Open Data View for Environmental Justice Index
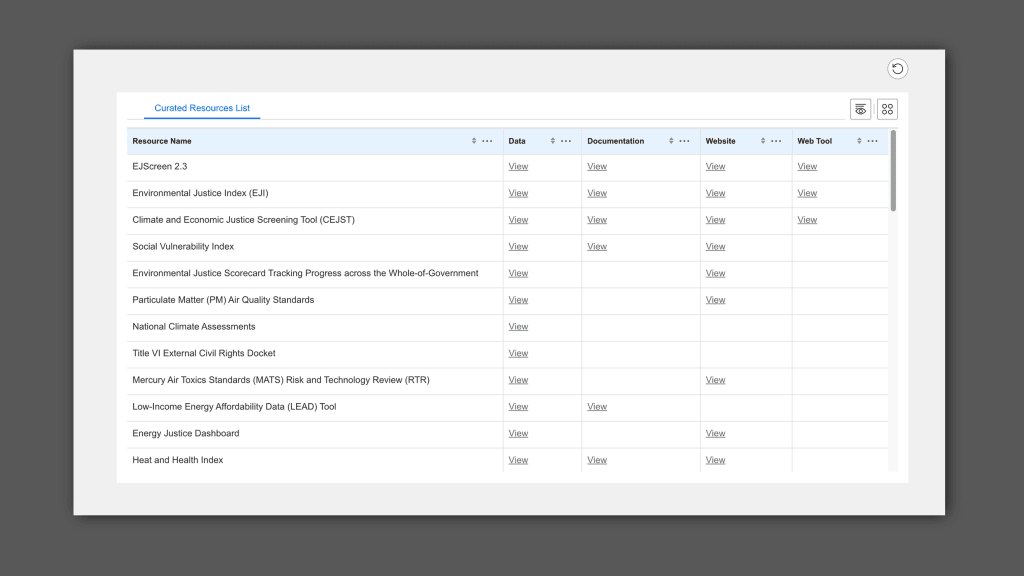Screen dimensions: 1024x576 [x=518, y=193]
